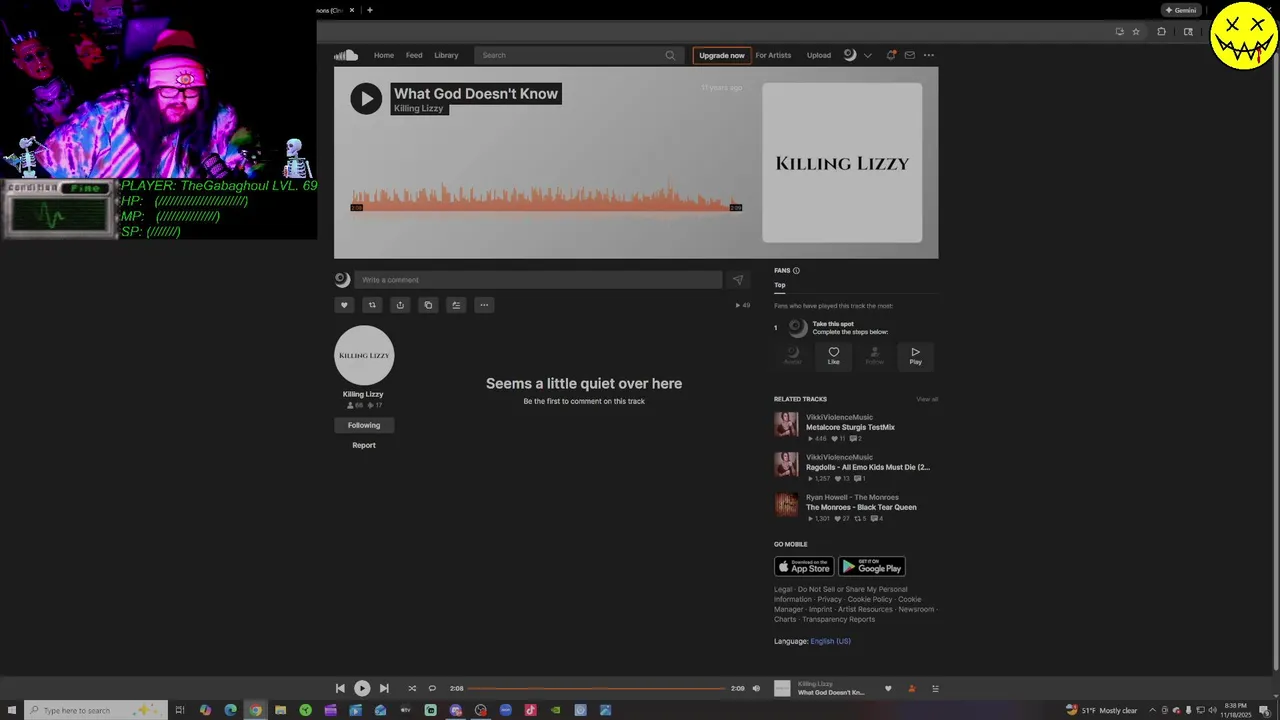This screenshot has height=720, width=1280.
Task: Open the header more options menu
Action: coord(929,55)
